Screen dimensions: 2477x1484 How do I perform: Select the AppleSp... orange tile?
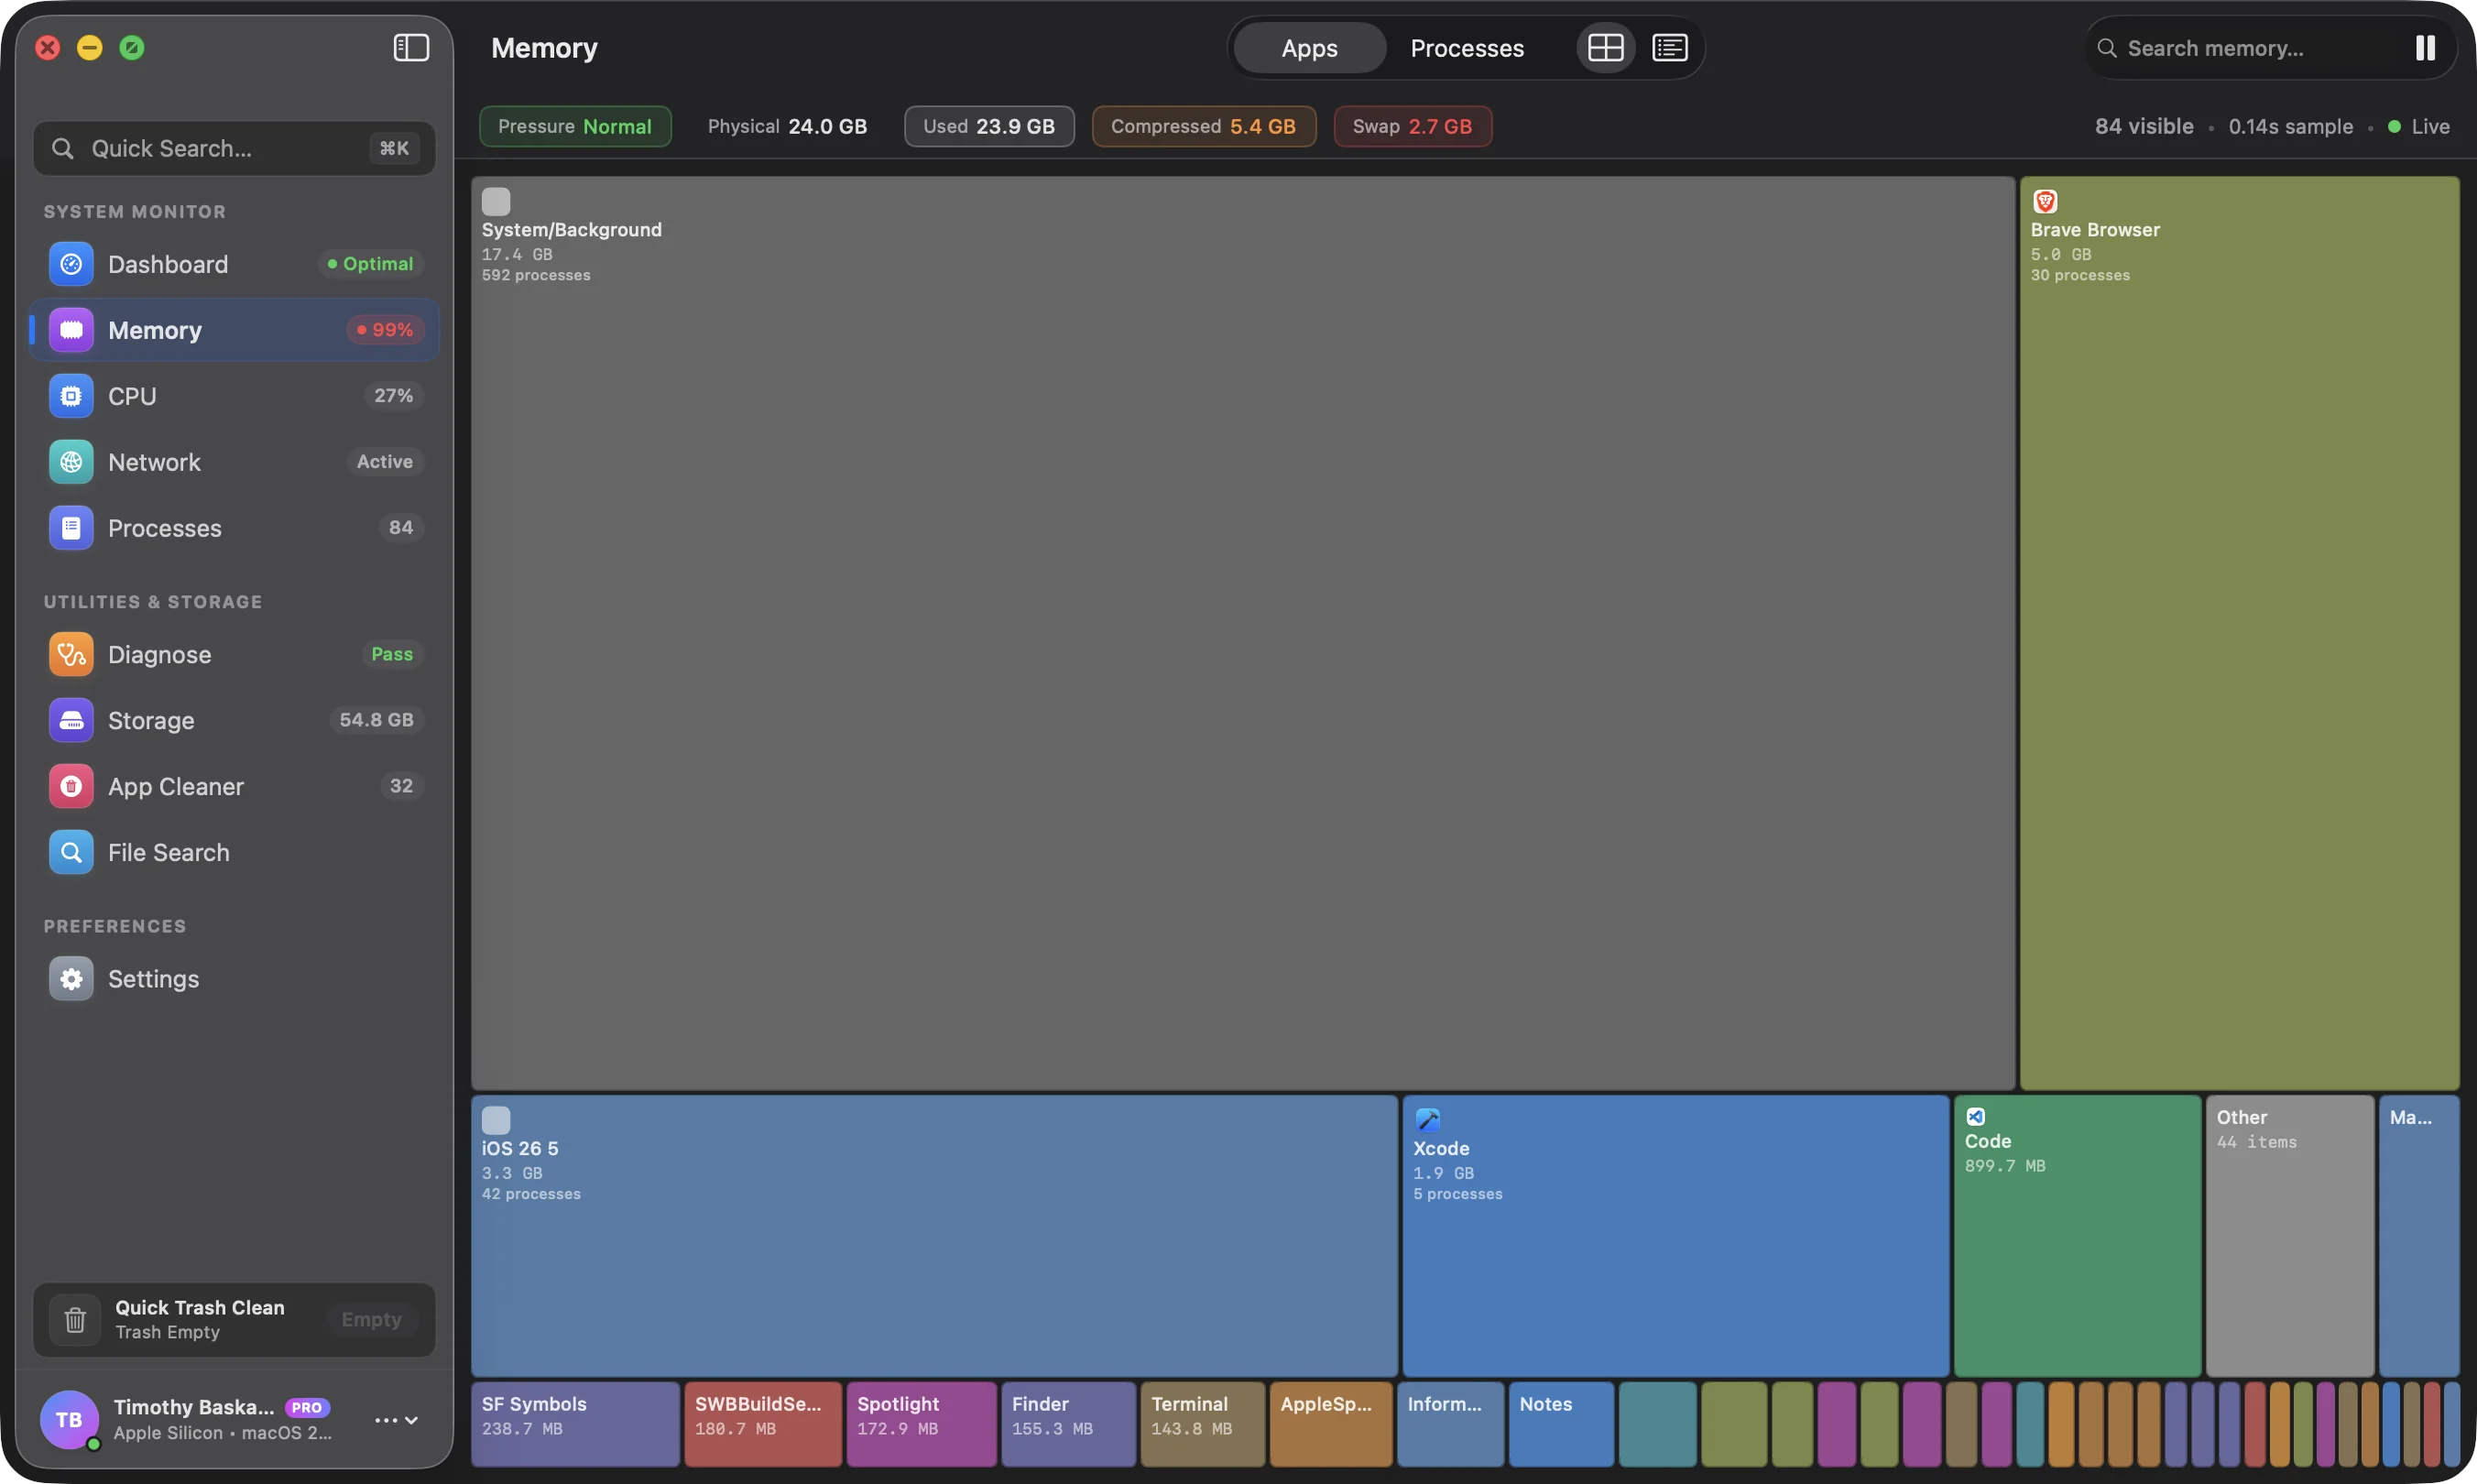click(x=1330, y=1424)
